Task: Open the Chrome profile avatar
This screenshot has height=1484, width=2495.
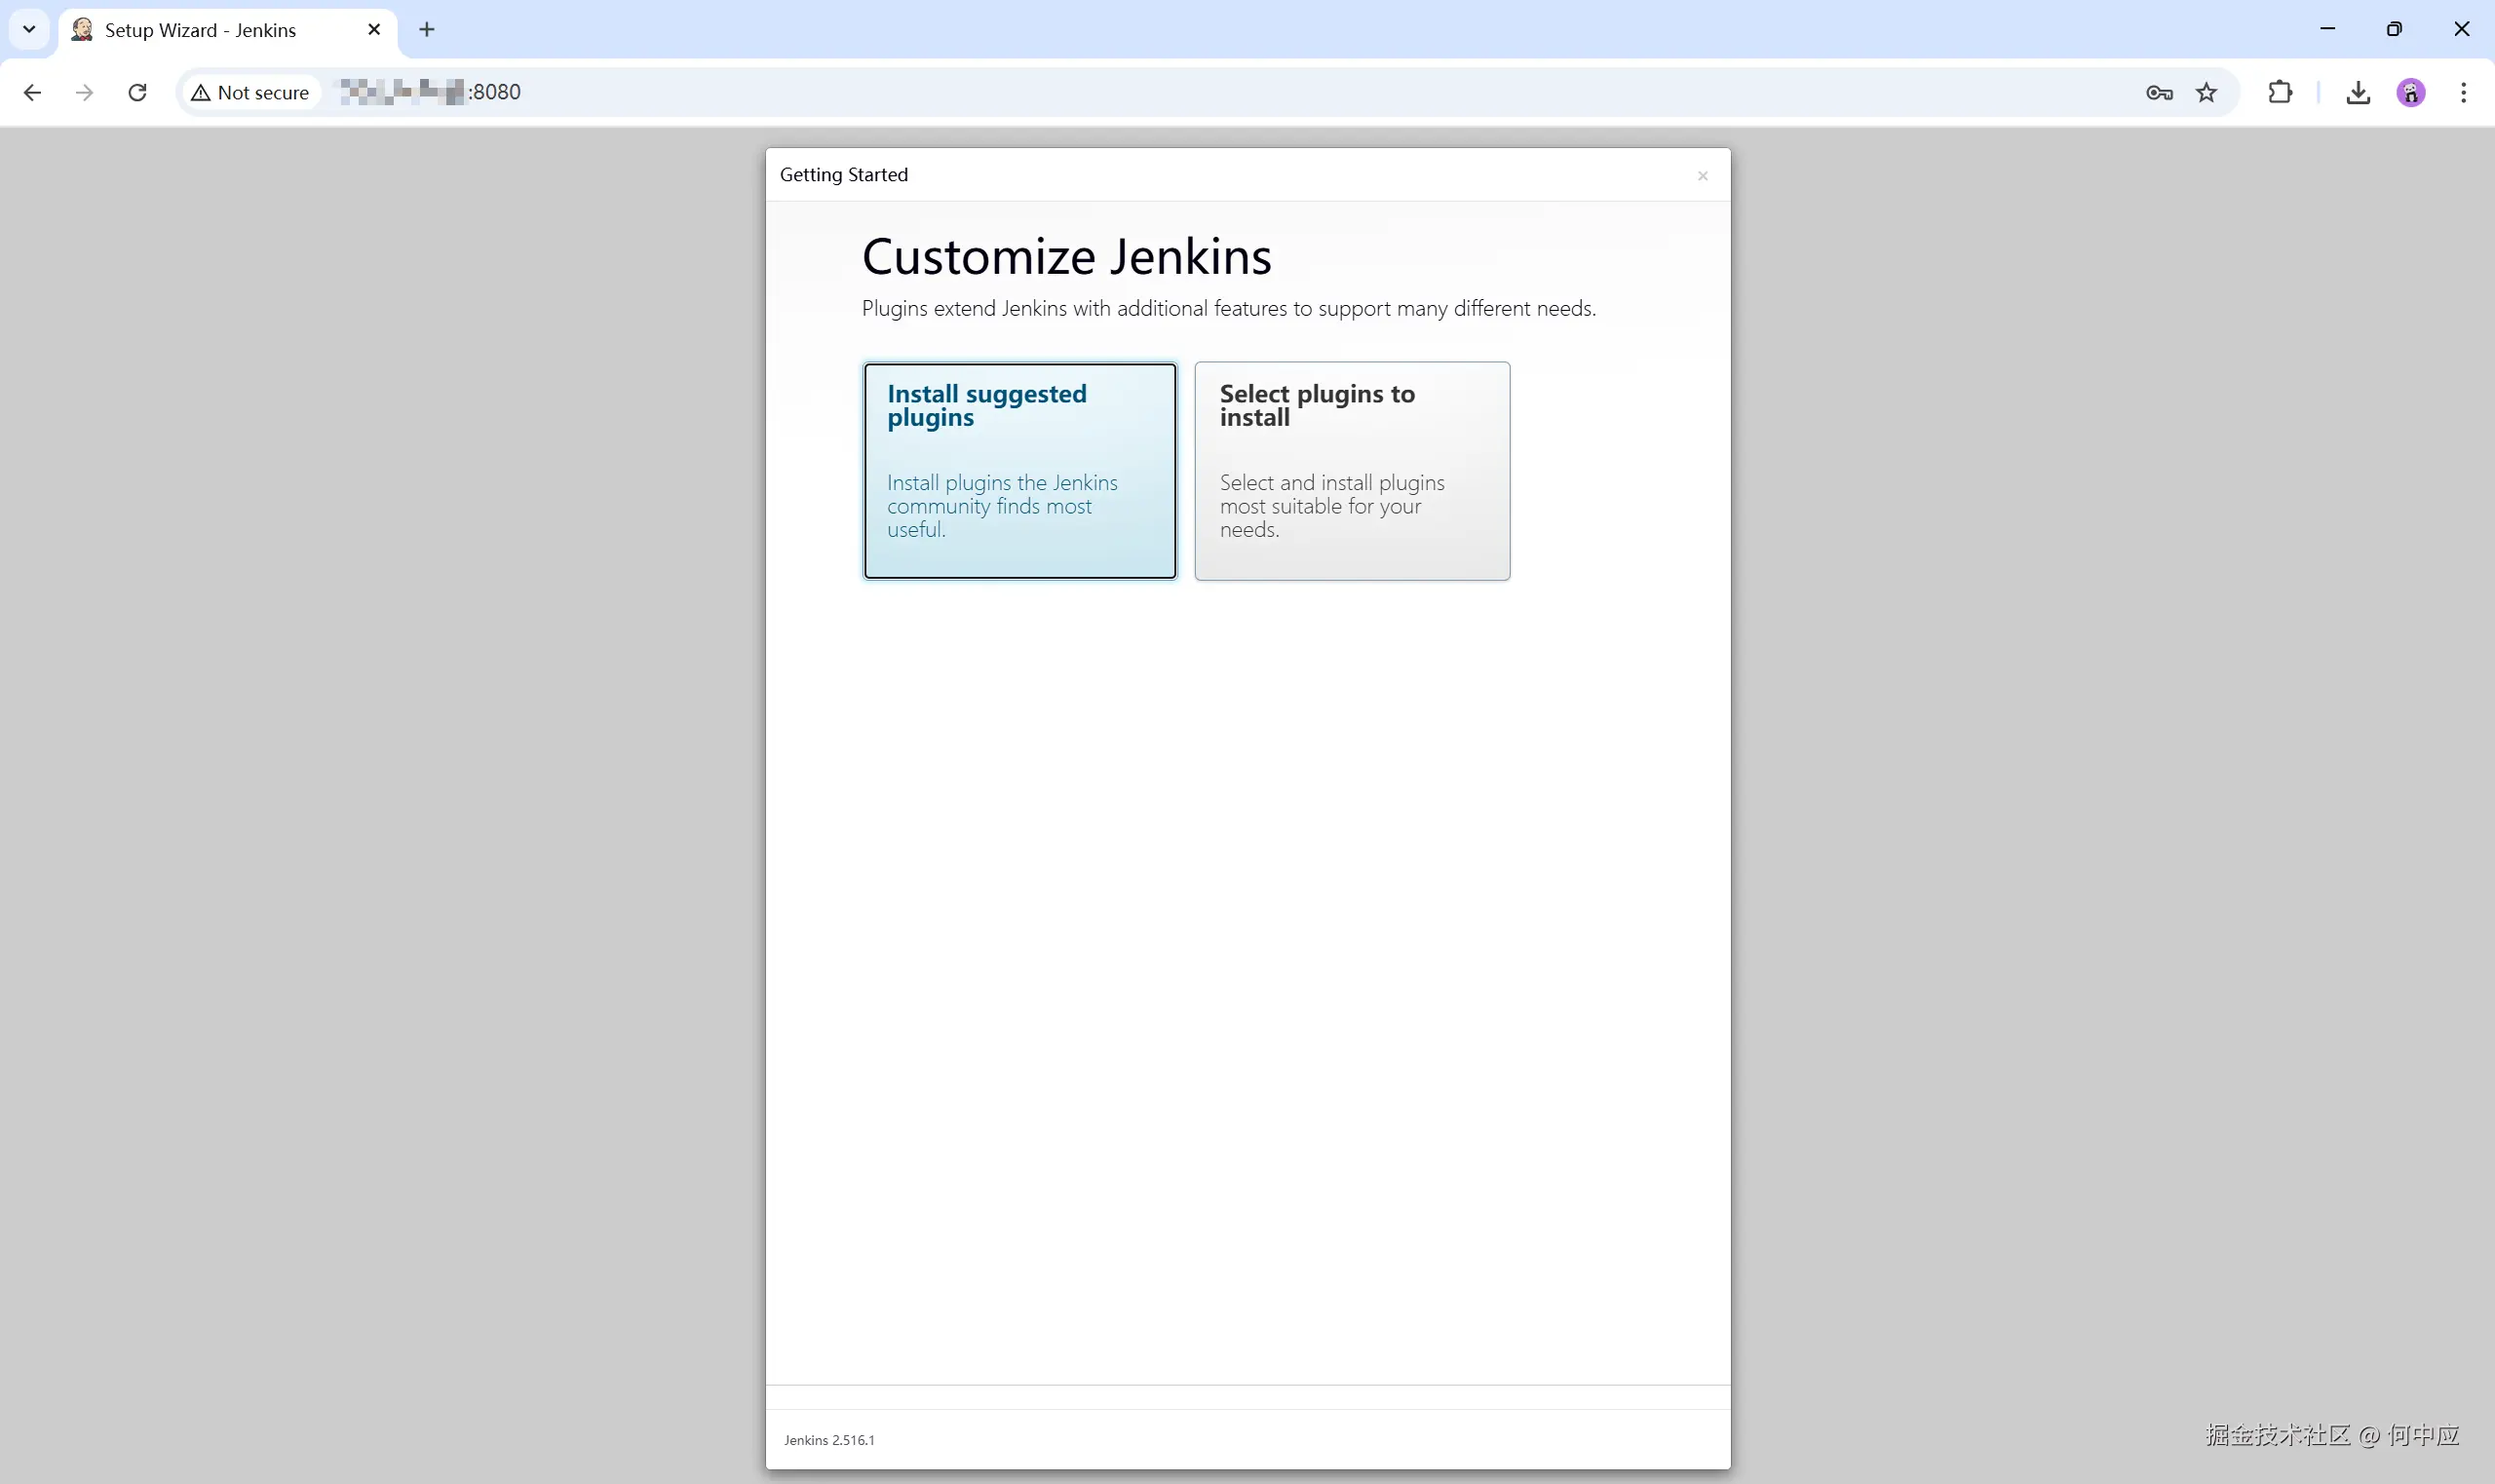Action: pos(2410,93)
